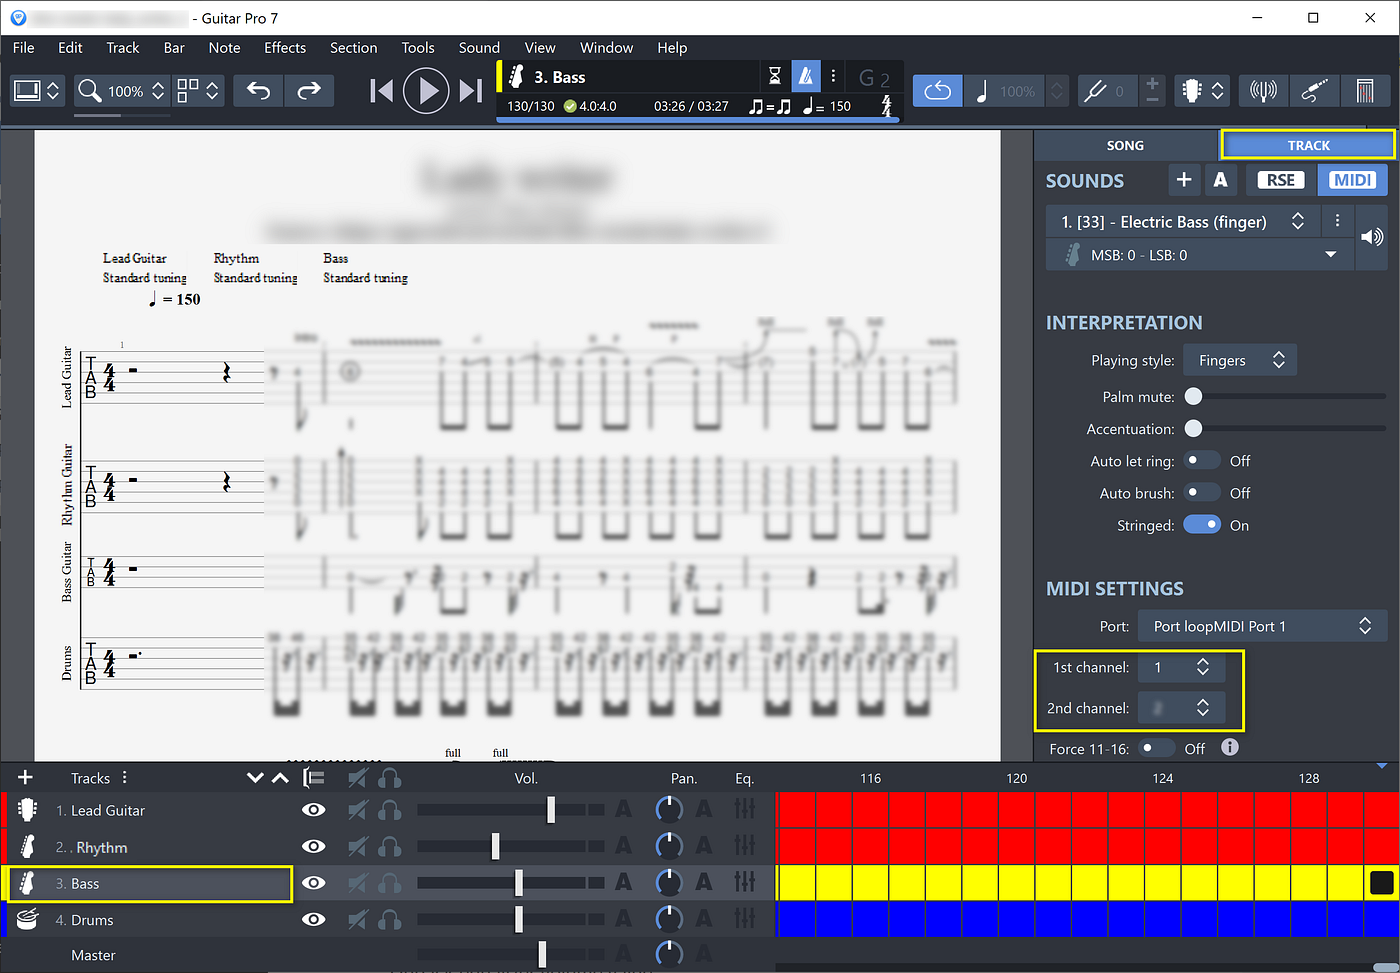Click the display mode screen icon
1400x973 pixels.
(27, 91)
